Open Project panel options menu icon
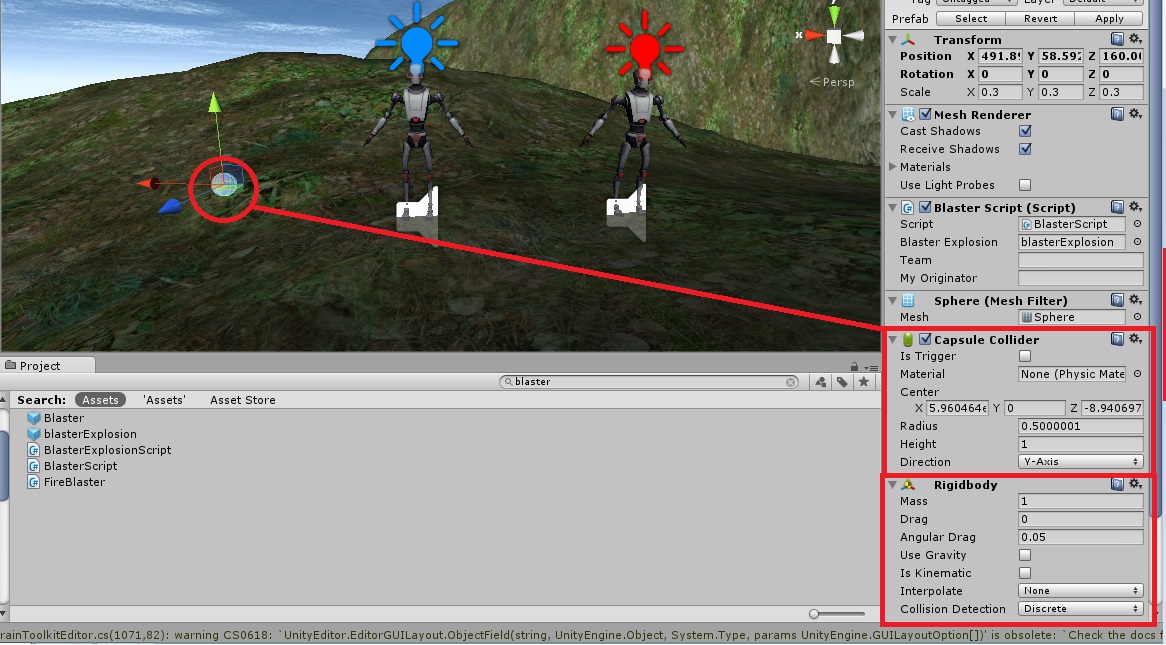This screenshot has width=1166, height=645. pyautogui.click(x=871, y=367)
